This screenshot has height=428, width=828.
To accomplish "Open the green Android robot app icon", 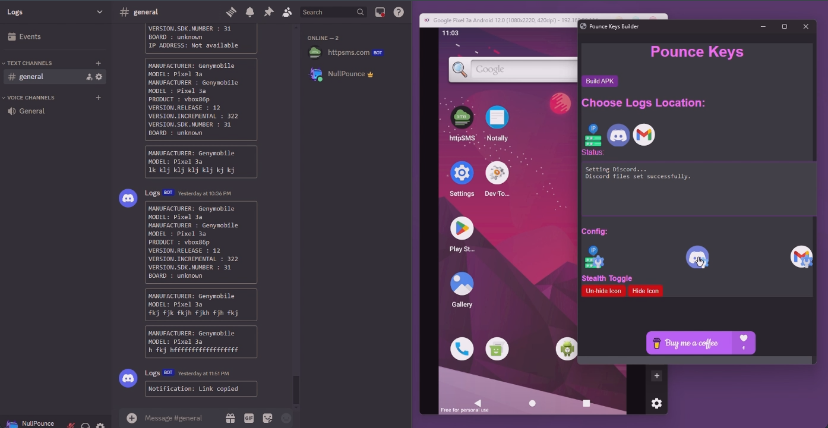I will pyautogui.click(x=567, y=349).
